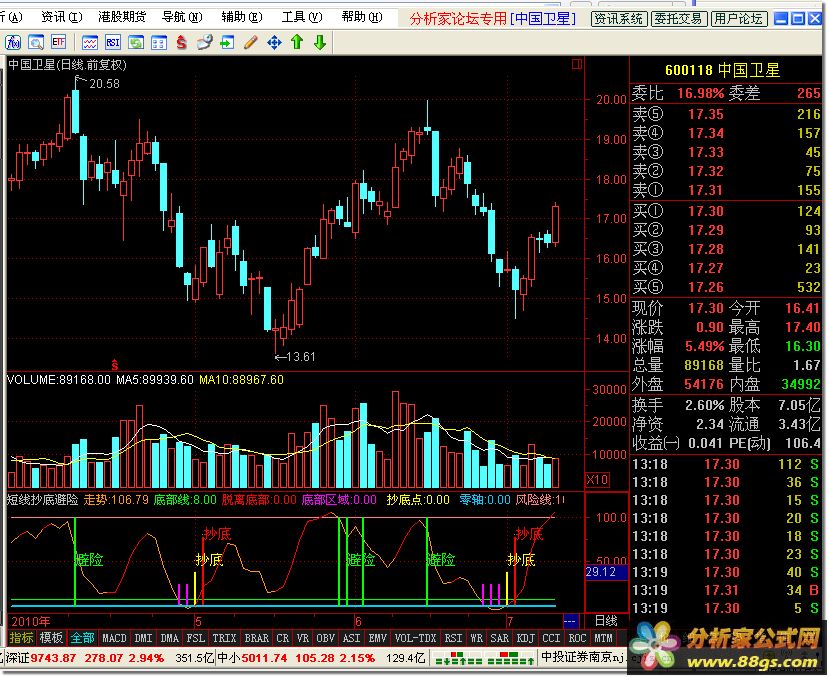829x677 pixels.
Task: Click the 20.58 high price label
Action: 104,84
